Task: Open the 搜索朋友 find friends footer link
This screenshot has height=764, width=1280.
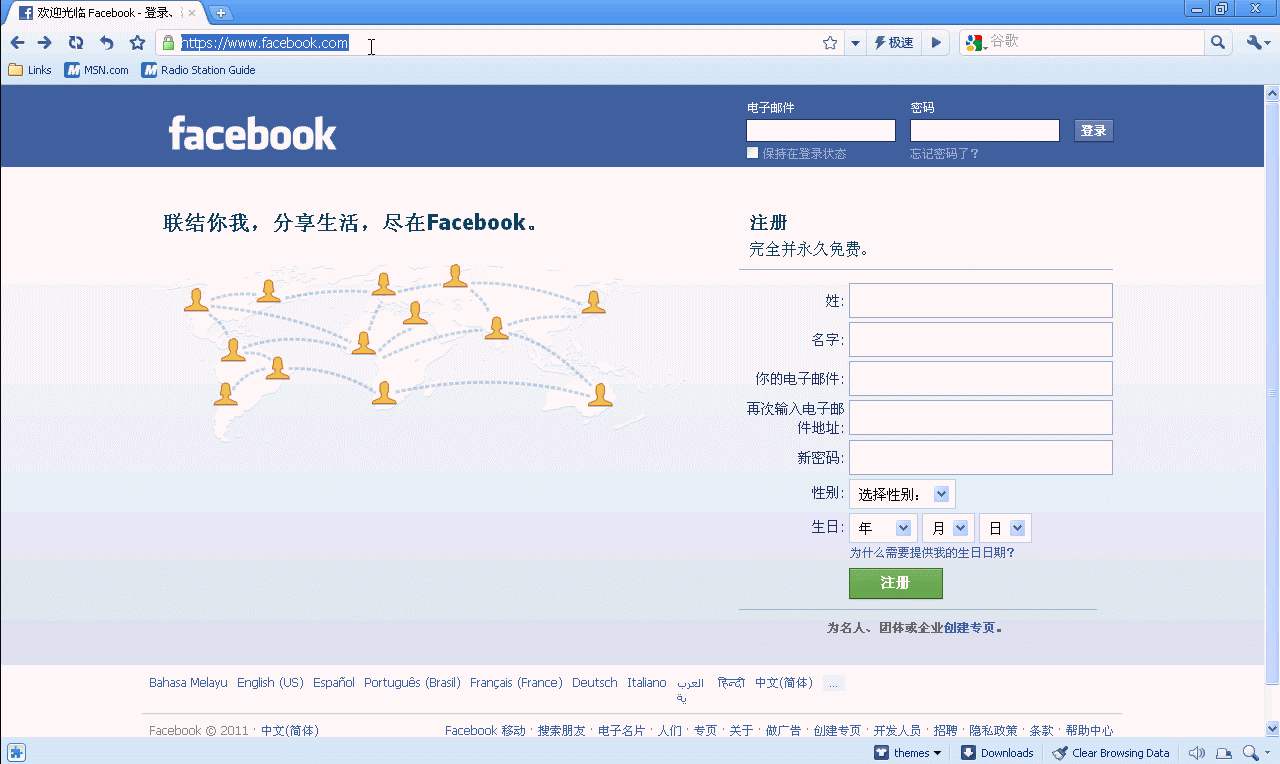Action: coord(562,731)
